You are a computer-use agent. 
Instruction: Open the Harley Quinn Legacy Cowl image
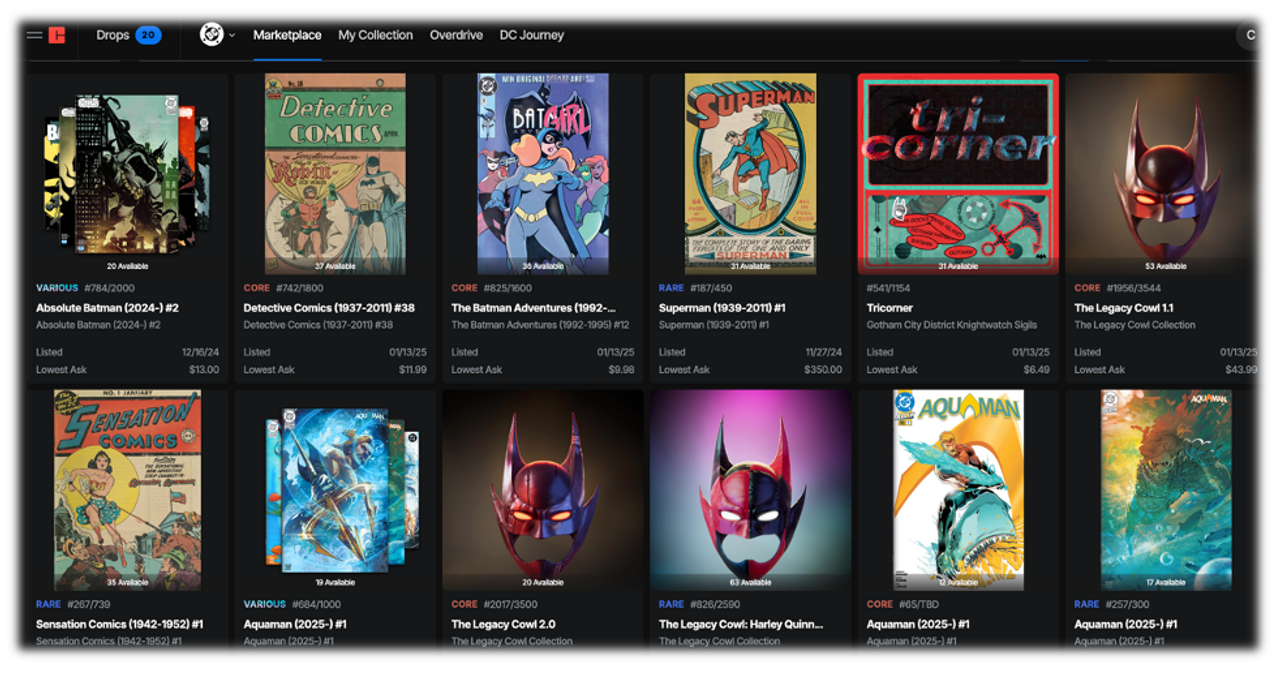pos(750,490)
